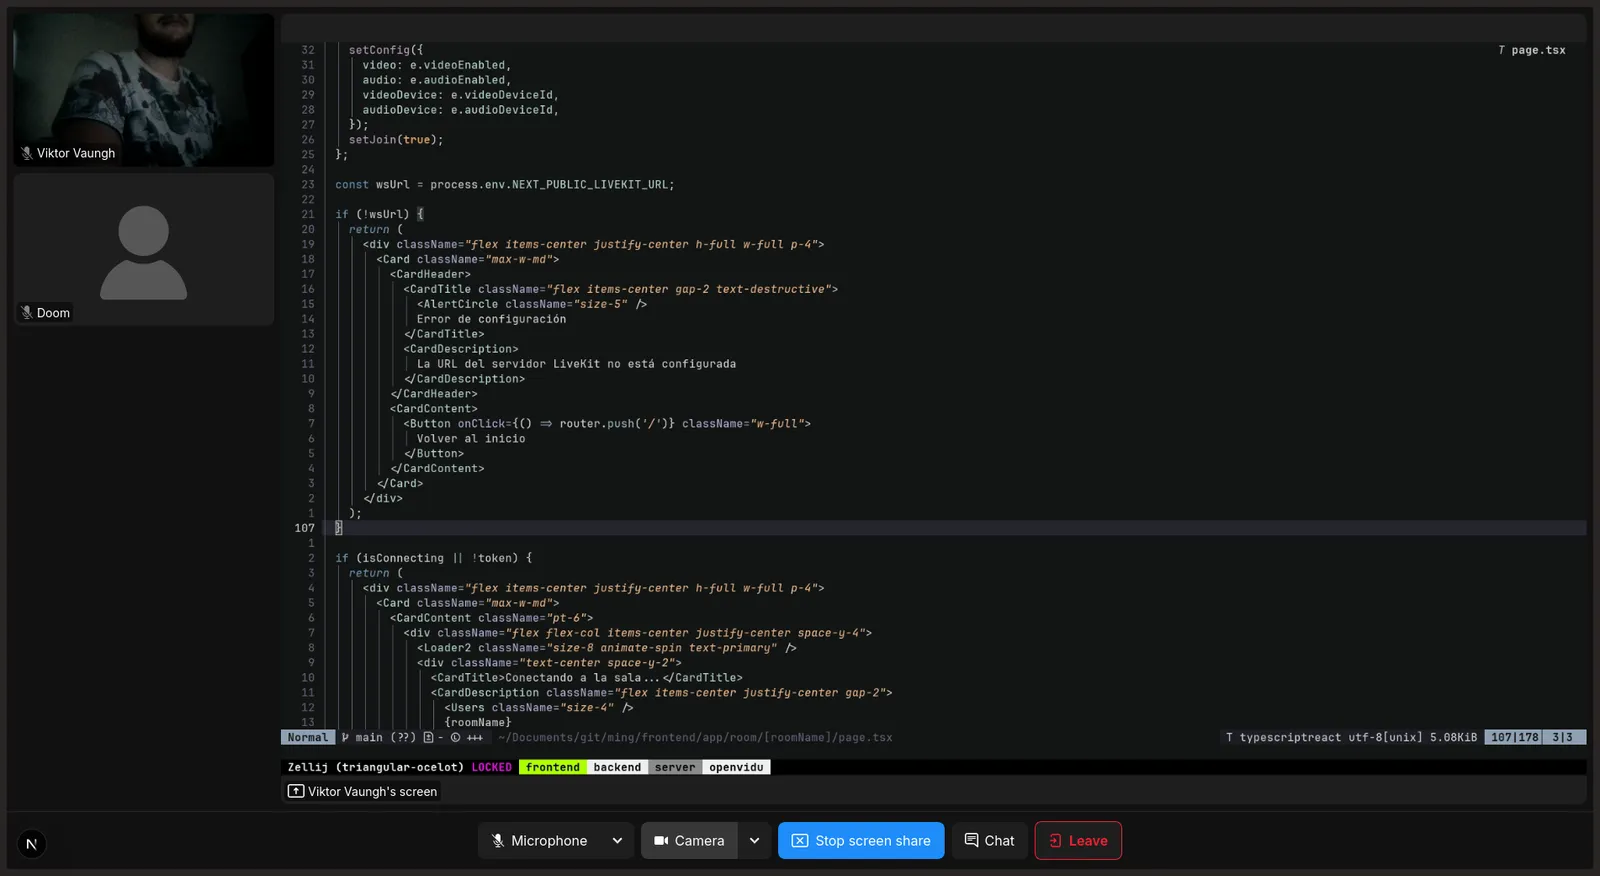This screenshot has height=876, width=1600.
Task: Click the current line number 107
Action: click(x=305, y=528)
